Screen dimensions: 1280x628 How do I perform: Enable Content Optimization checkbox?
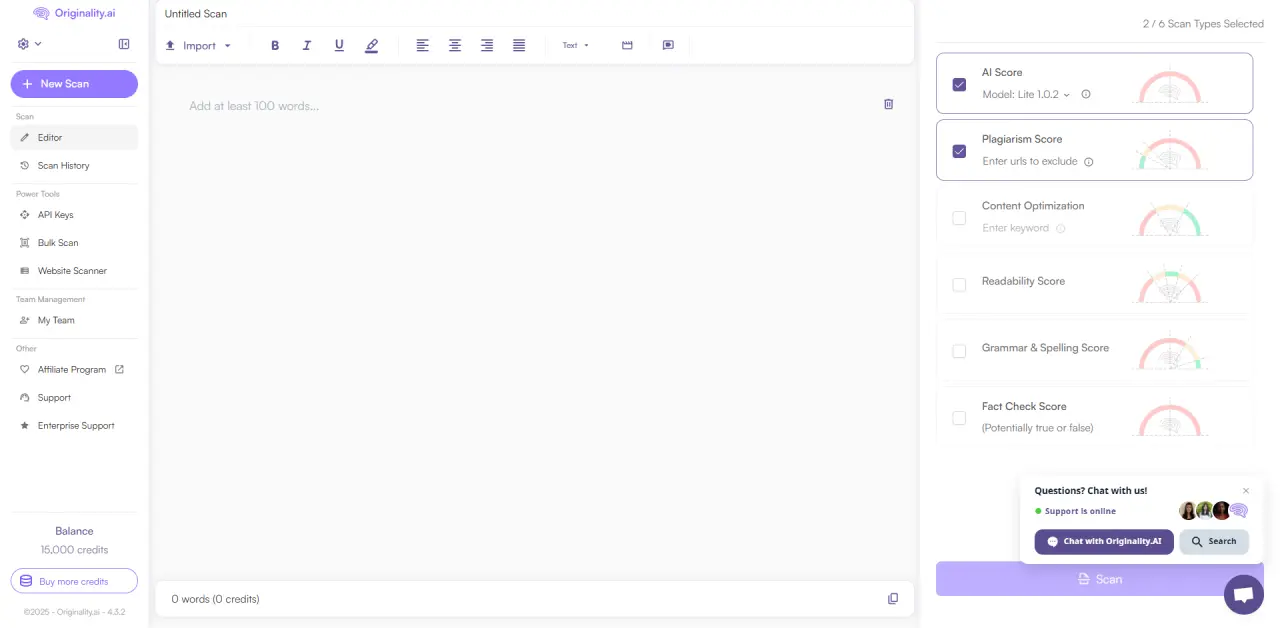[959, 218]
